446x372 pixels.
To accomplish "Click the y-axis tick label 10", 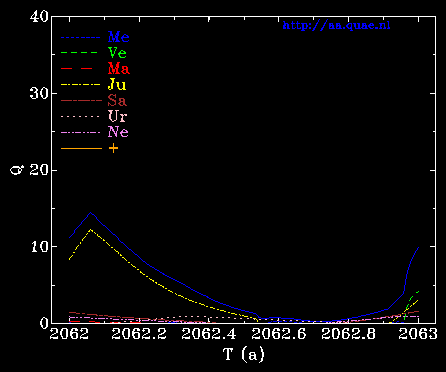I will [x=39, y=247].
